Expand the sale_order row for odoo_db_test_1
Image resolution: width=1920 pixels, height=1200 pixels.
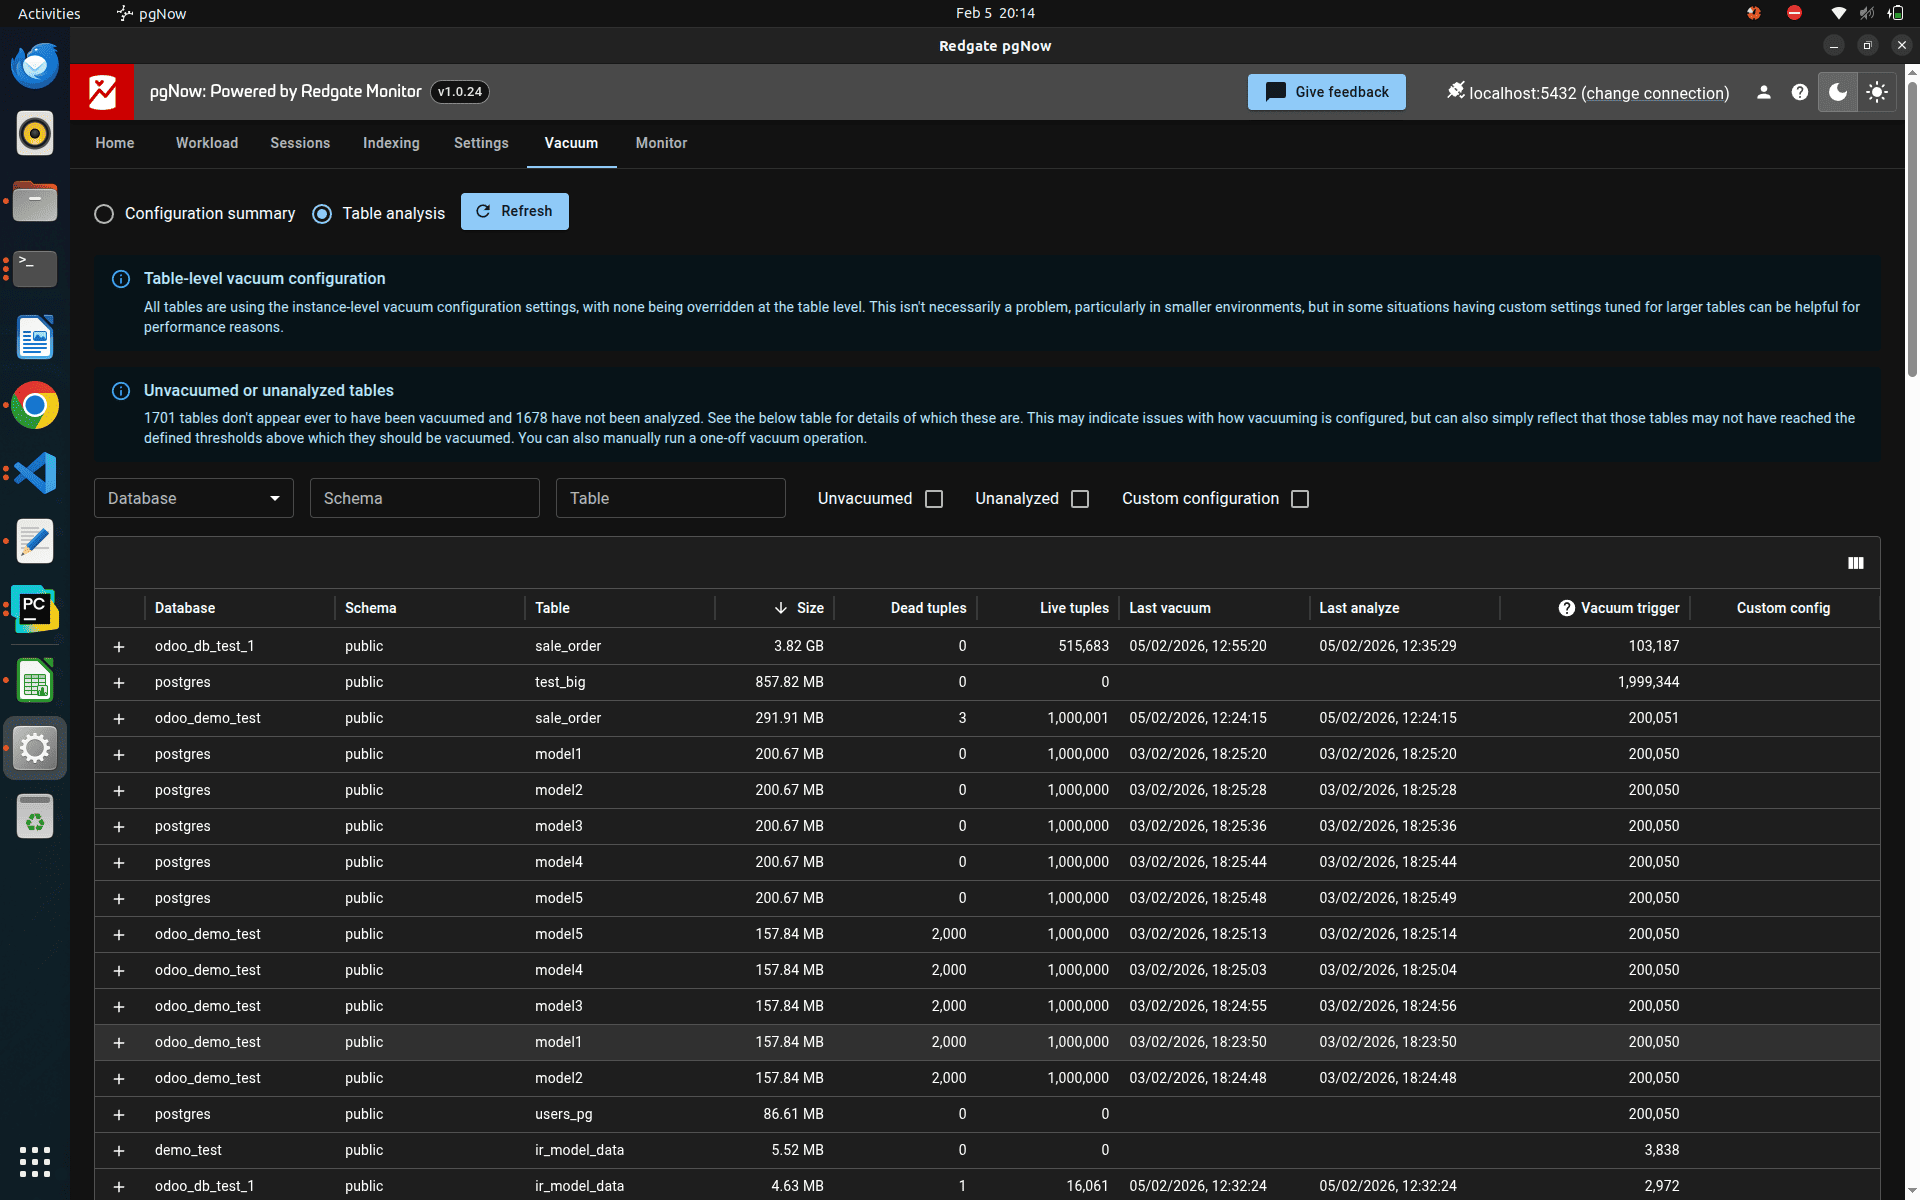119,647
